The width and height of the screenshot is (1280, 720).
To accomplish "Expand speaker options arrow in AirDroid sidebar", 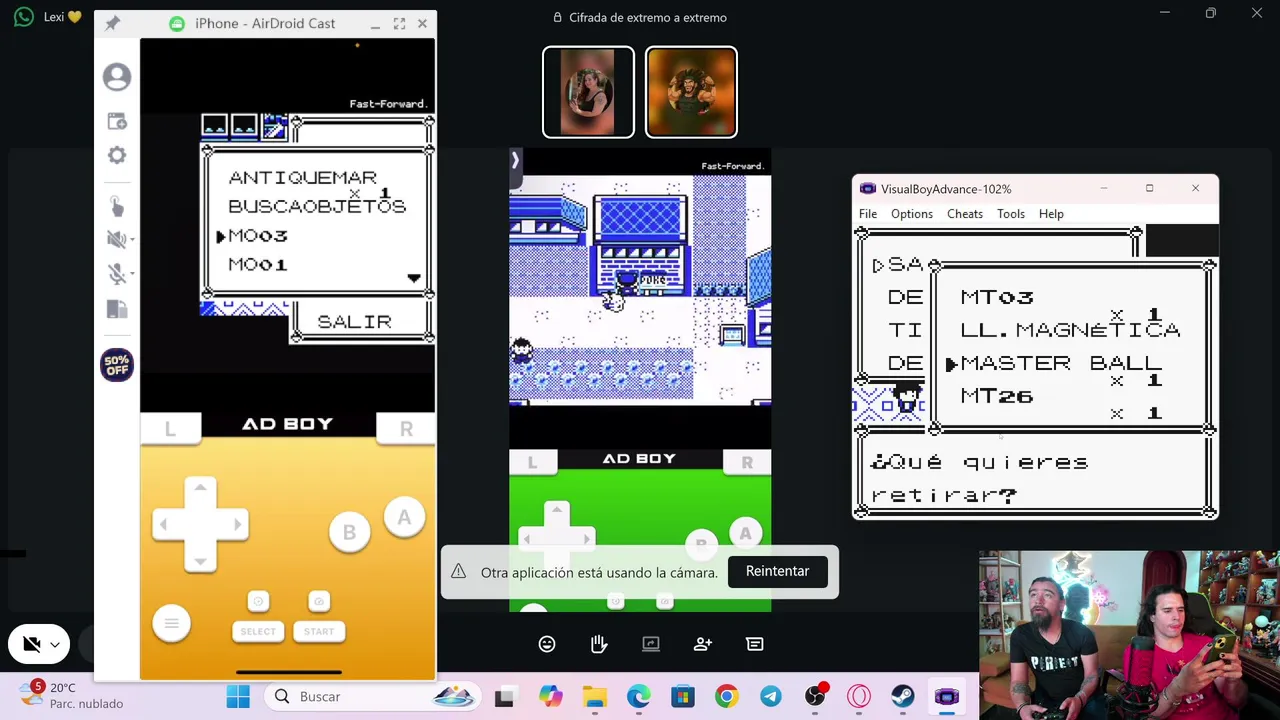I will pos(132,240).
